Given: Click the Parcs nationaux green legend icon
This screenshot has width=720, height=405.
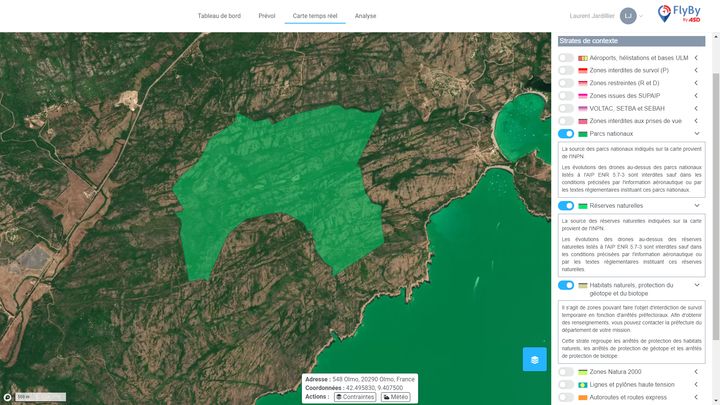Looking at the screenshot, I should point(583,134).
